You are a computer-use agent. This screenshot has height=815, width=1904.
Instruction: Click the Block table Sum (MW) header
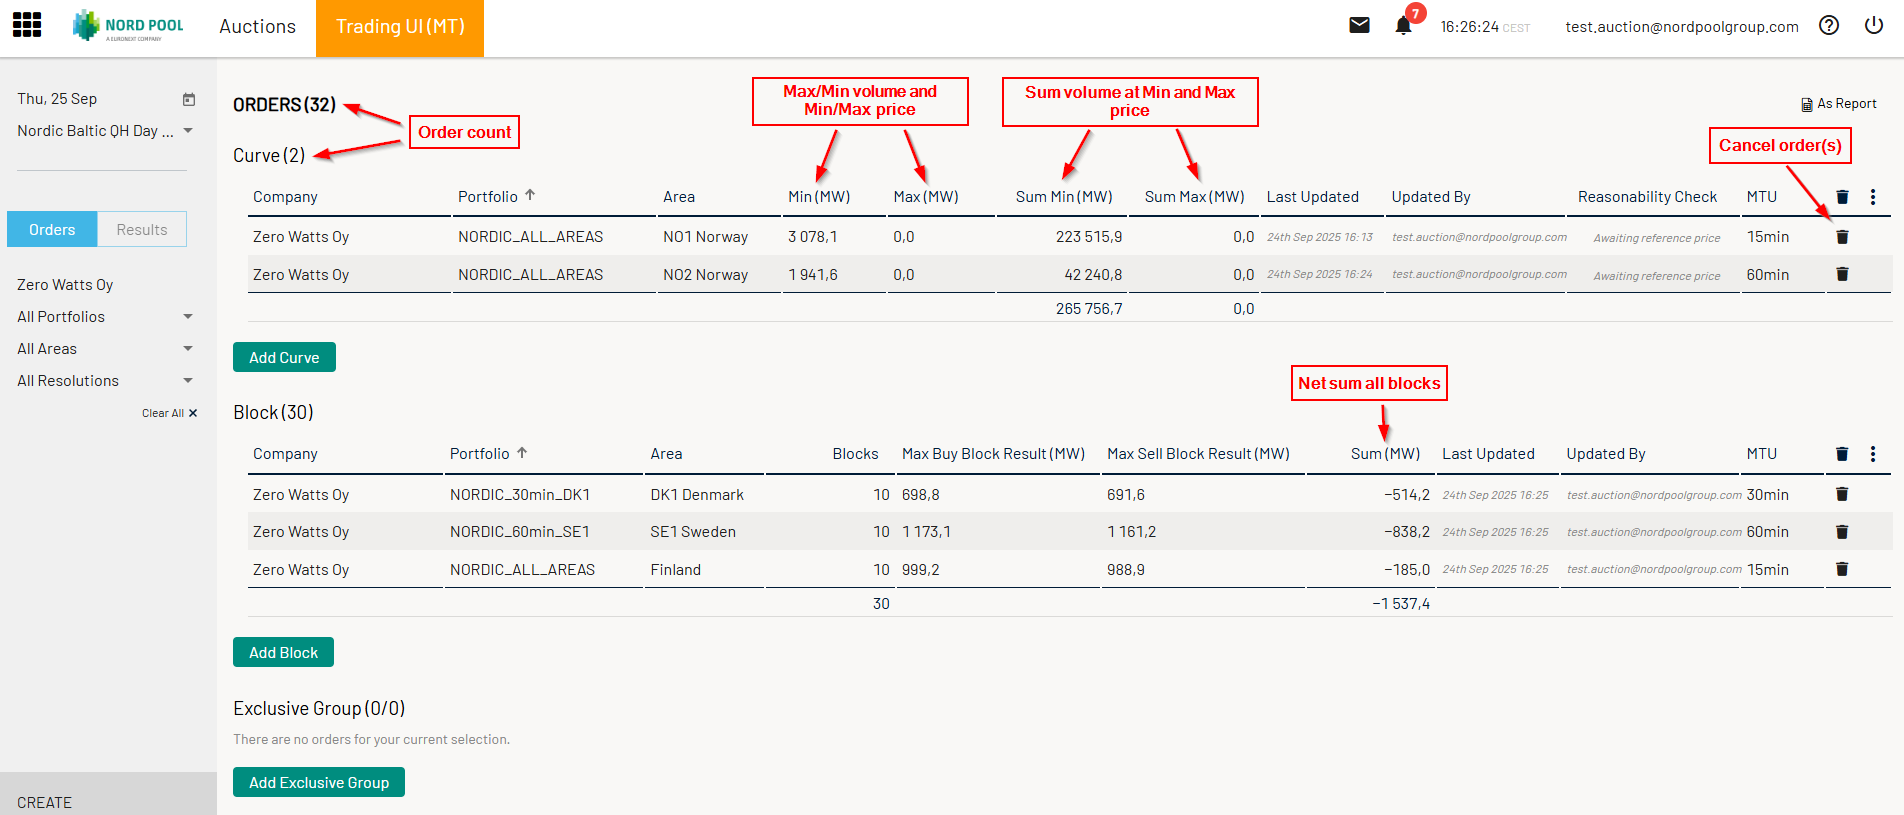click(1385, 454)
